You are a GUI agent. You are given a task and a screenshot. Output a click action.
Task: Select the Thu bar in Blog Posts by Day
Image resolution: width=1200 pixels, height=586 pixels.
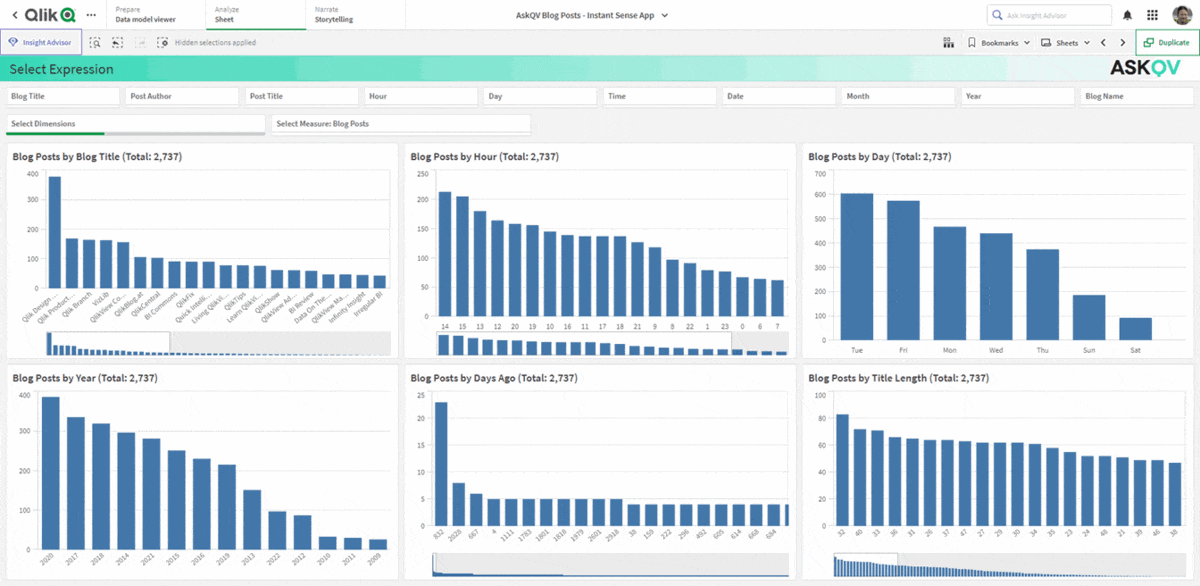tap(1042, 296)
